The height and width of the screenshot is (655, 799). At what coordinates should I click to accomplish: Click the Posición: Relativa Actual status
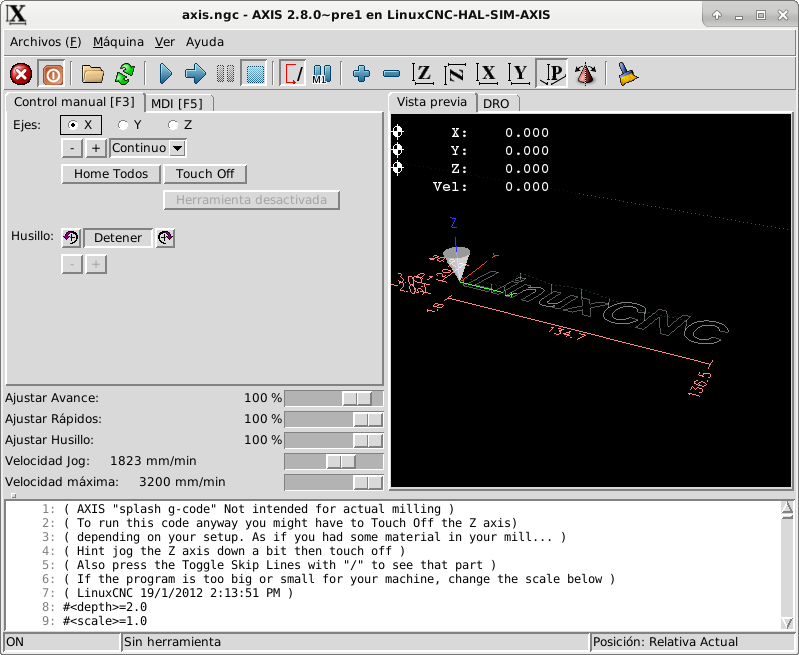pyautogui.click(x=692, y=642)
